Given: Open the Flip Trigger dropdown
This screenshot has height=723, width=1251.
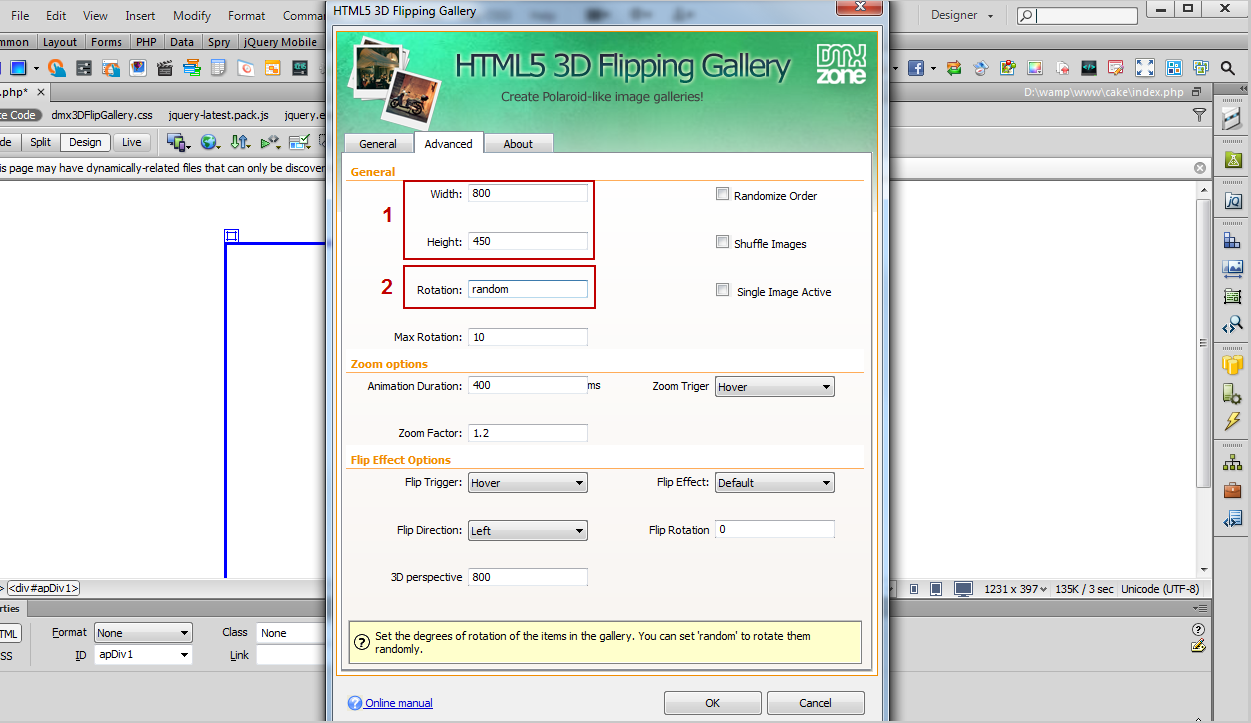Looking at the screenshot, I should (x=527, y=483).
